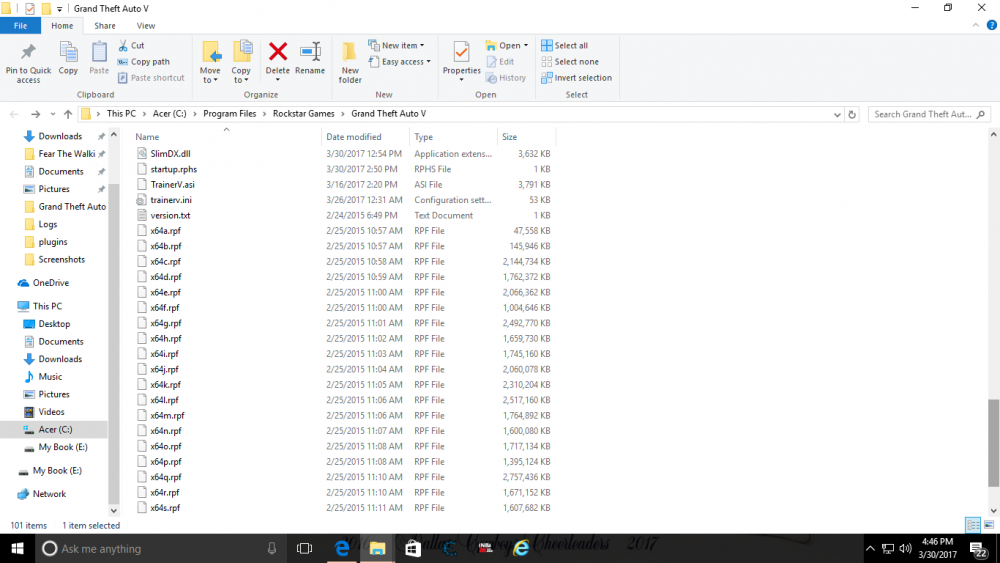
Task: Click the Open ribbon button
Action: (506, 46)
